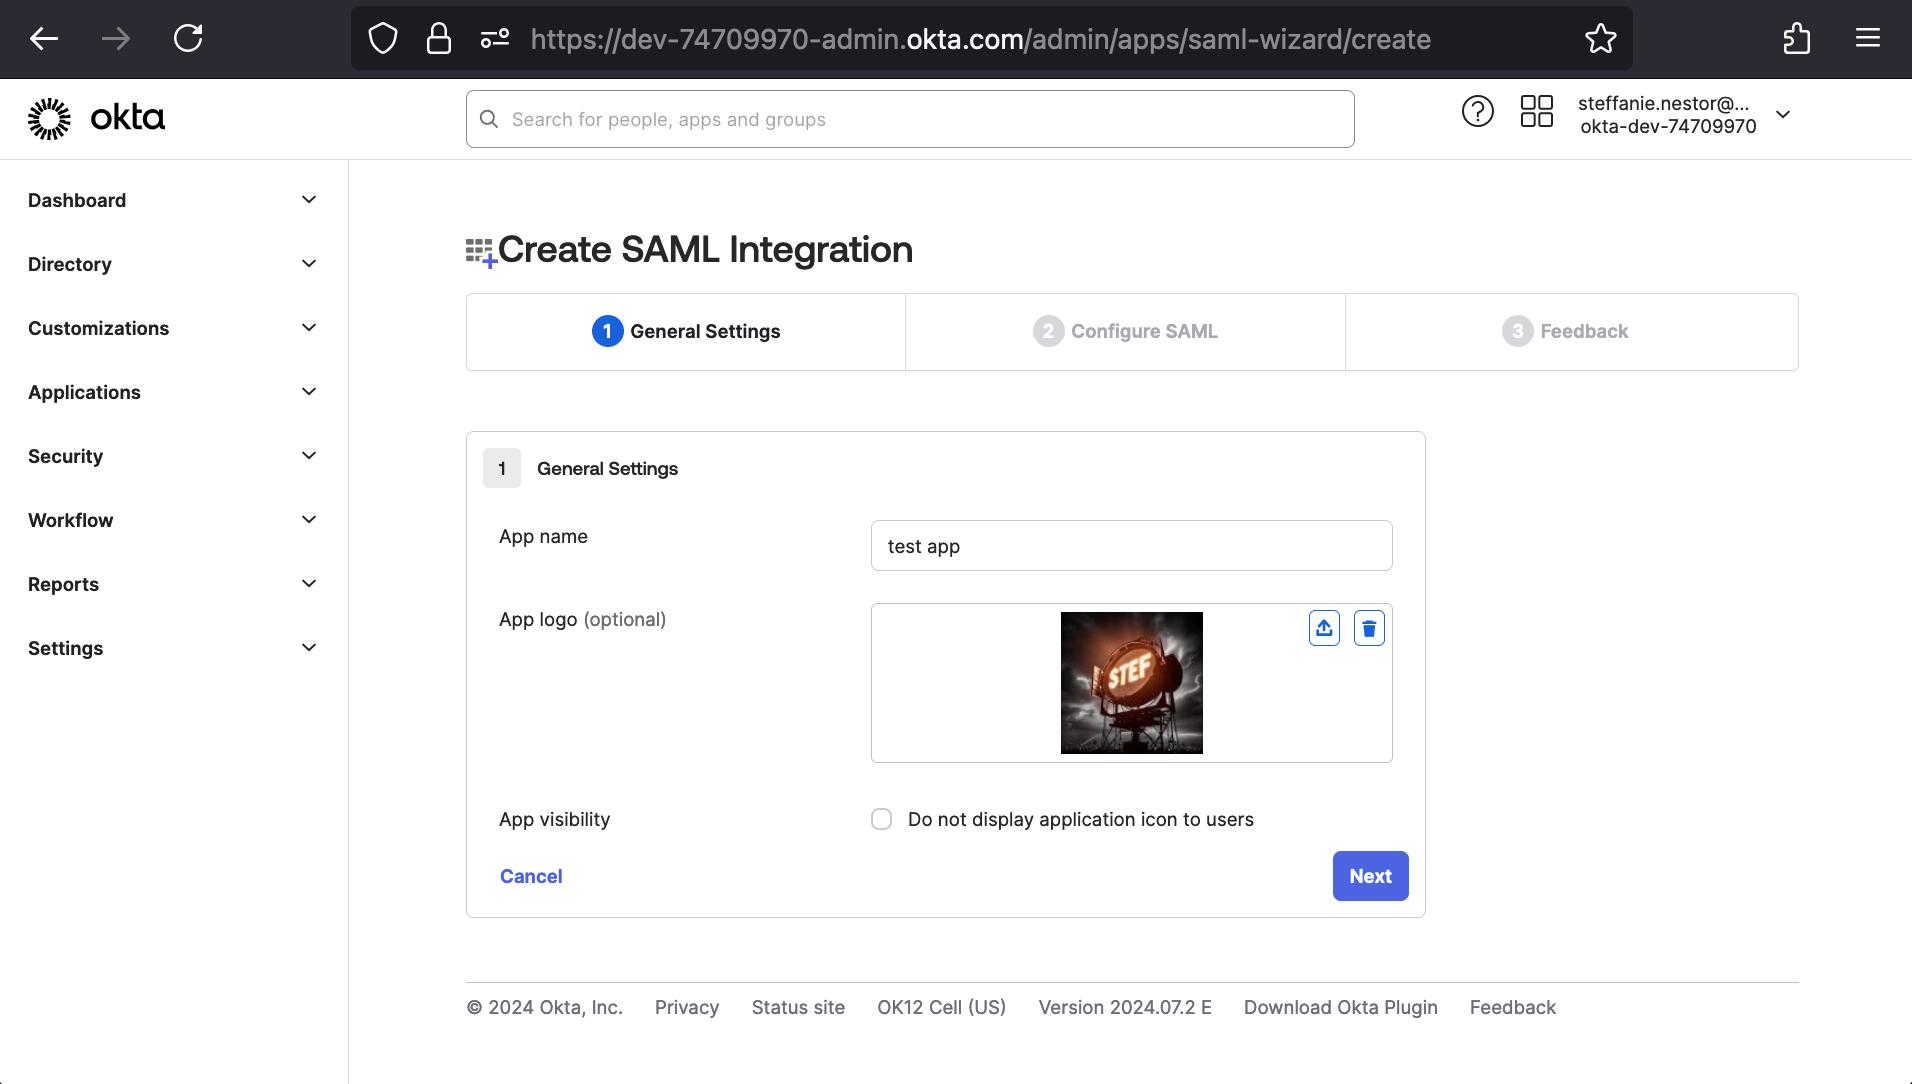Expand the Security sidebar section
Screen dimensions: 1912x1084
pos(174,456)
